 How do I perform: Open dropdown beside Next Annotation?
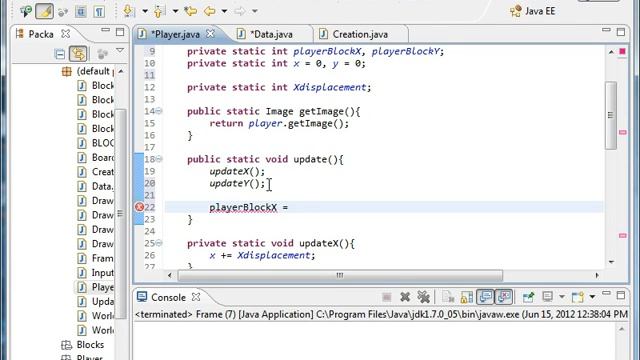point(144,11)
